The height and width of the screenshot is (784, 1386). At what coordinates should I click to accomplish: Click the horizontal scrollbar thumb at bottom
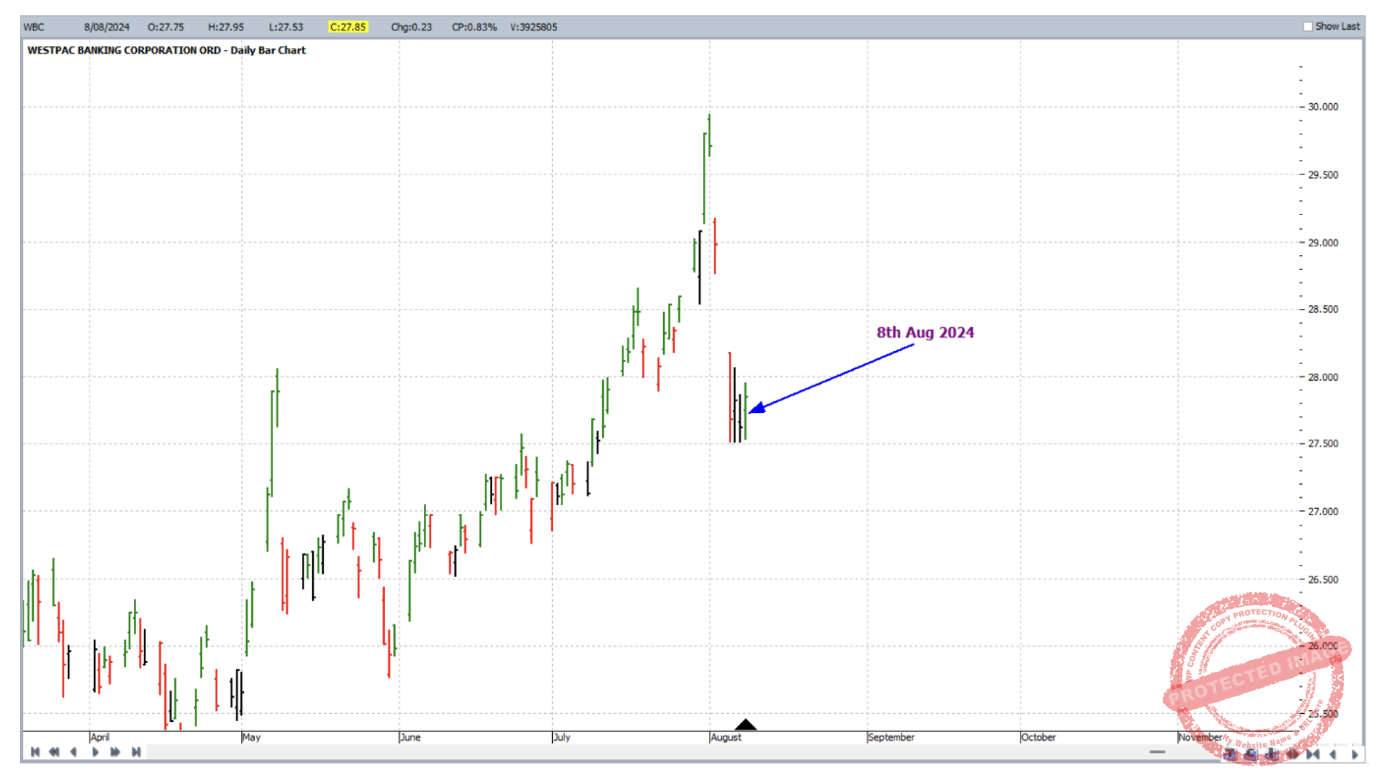click(x=1157, y=752)
